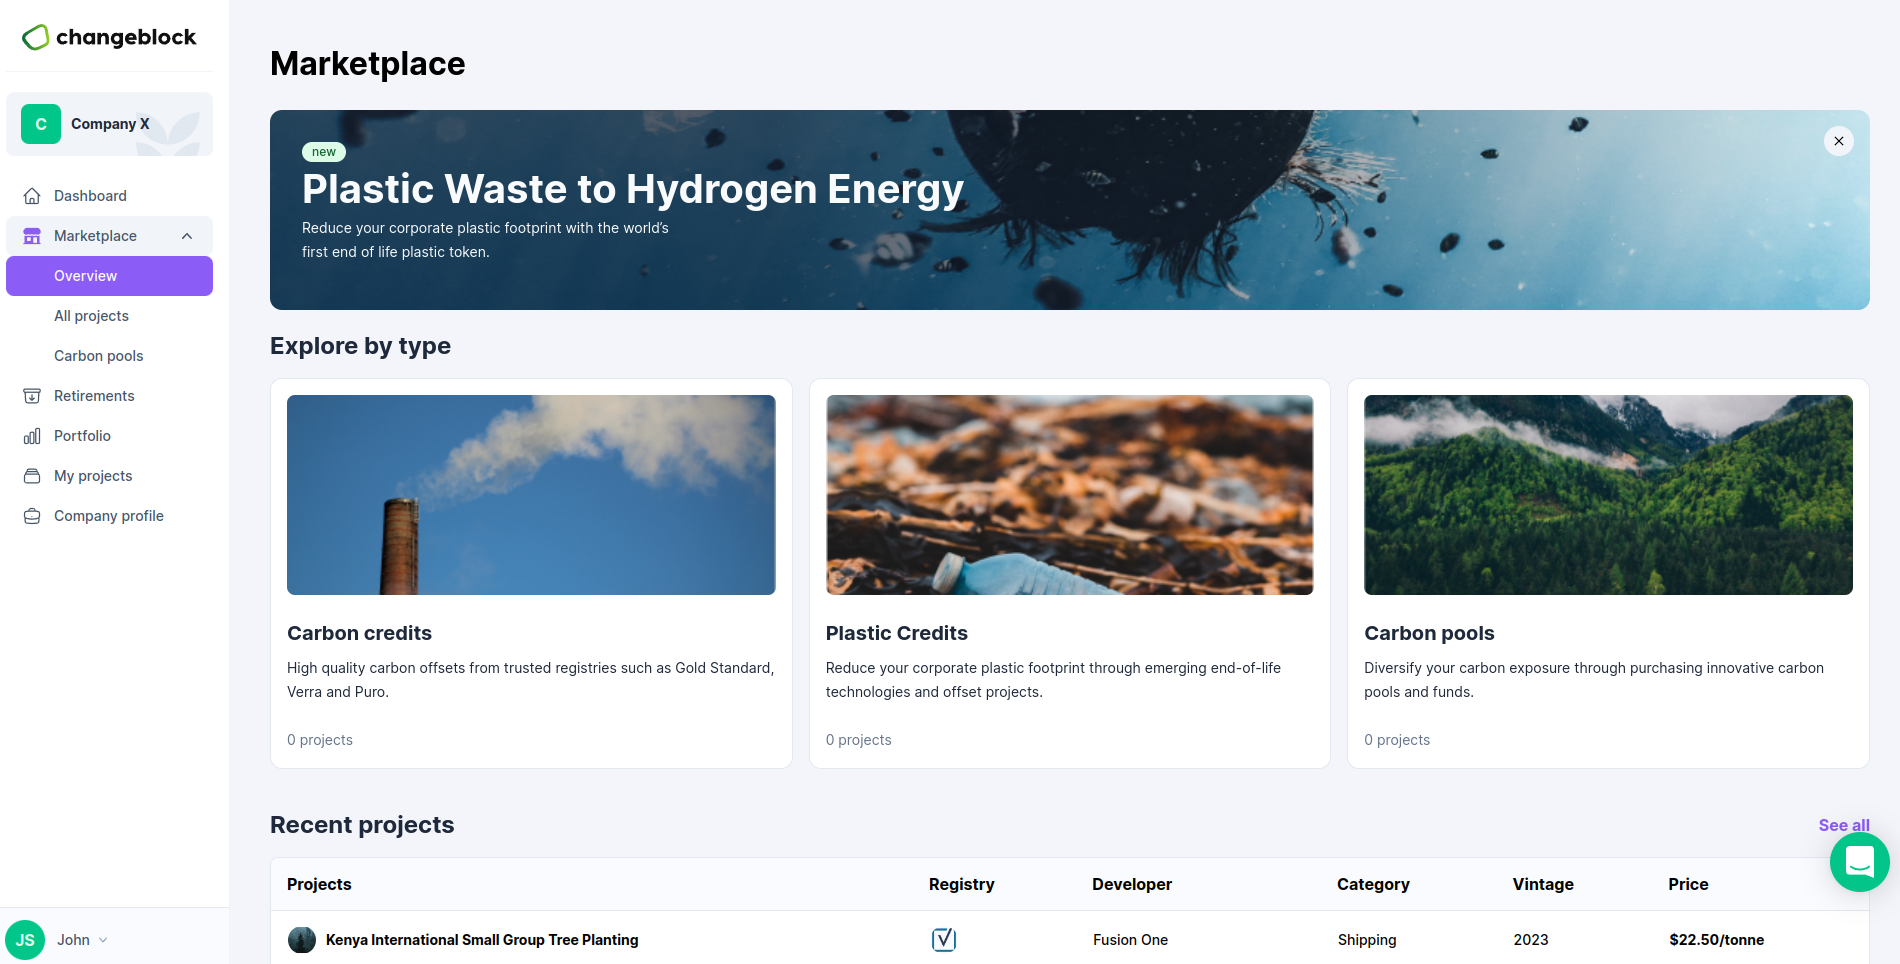Screen dimensions: 1900x964
Task: Dismiss the Plastic Waste banner
Action: (1838, 141)
